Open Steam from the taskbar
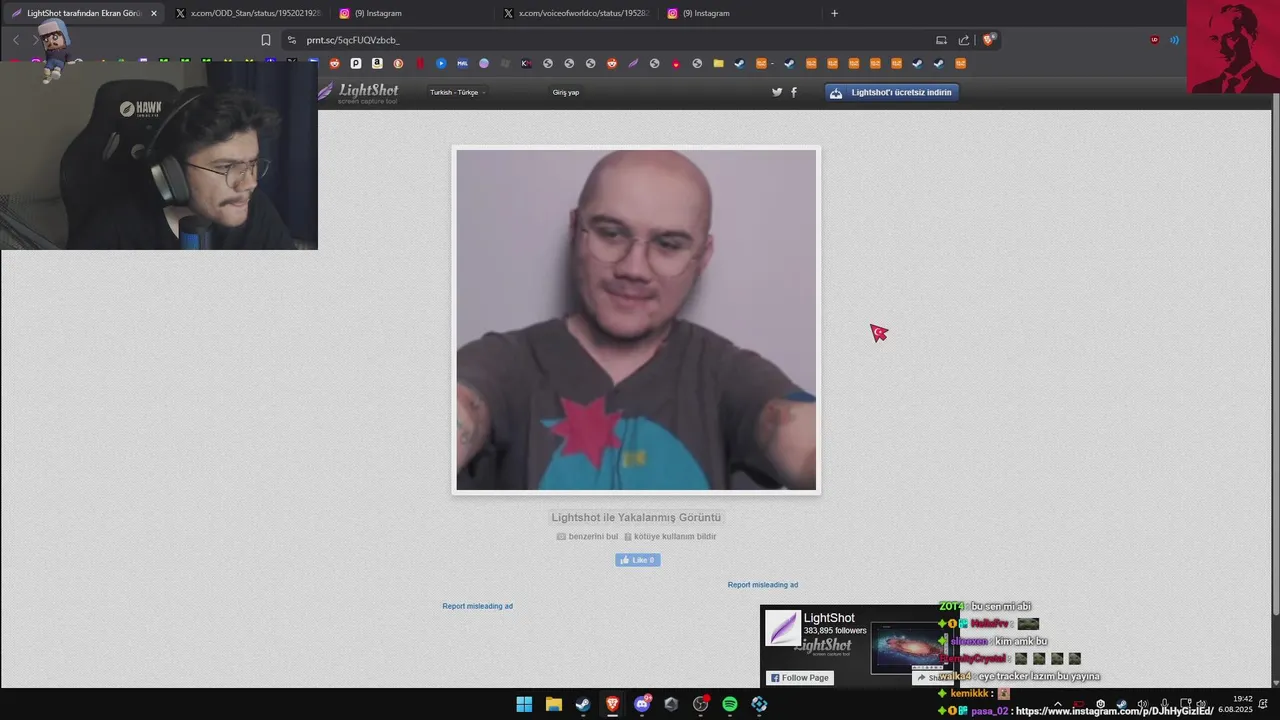 (582, 704)
